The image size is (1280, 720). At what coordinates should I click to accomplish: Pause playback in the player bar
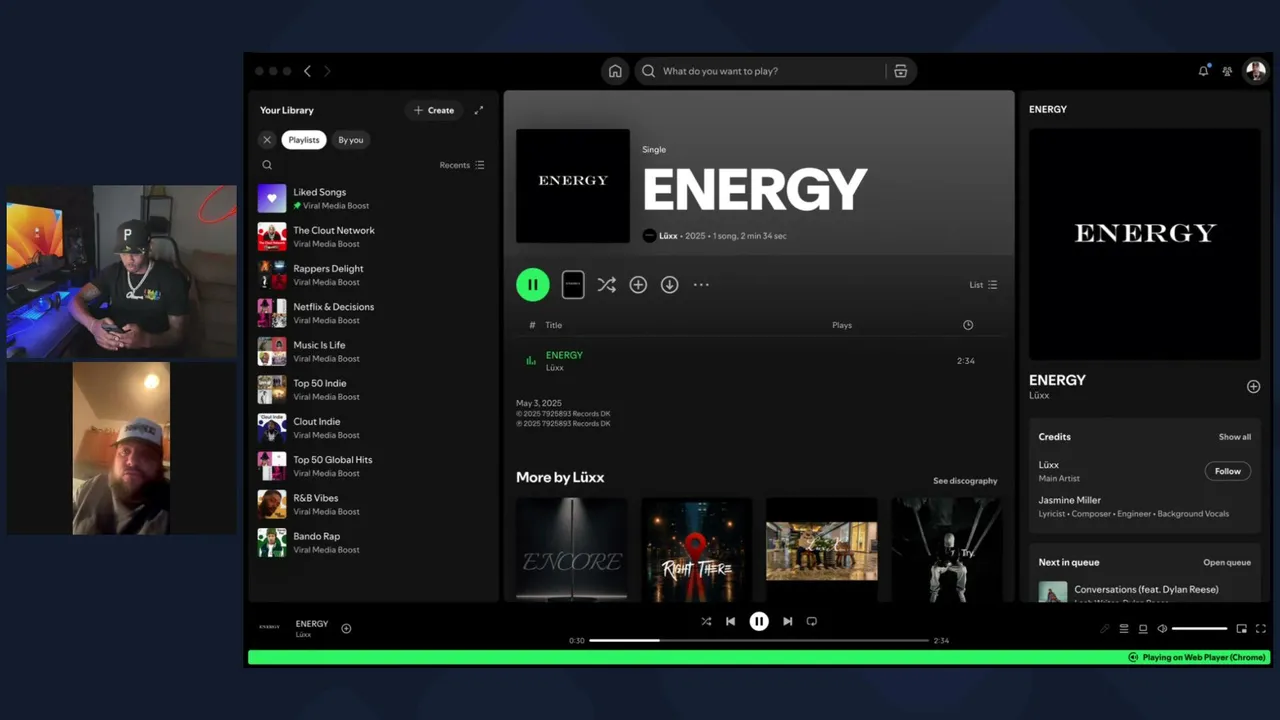click(x=759, y=621)
